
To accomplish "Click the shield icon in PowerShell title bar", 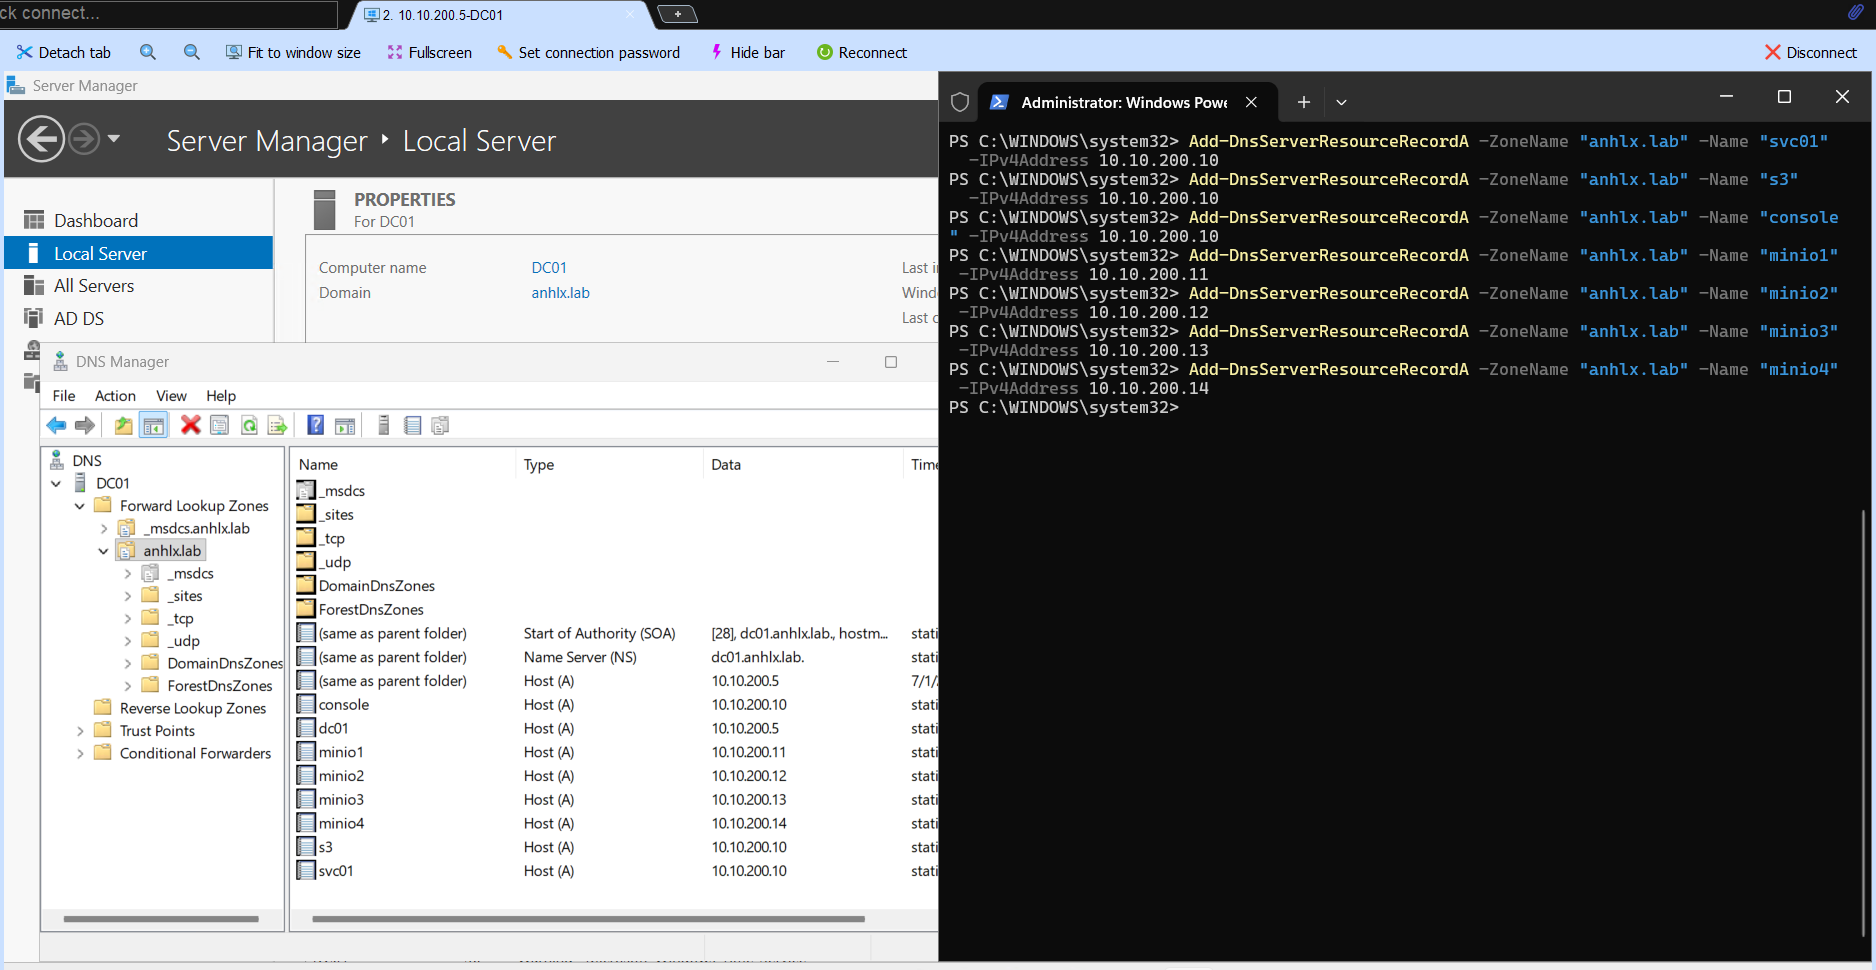I will click(960, 102).
